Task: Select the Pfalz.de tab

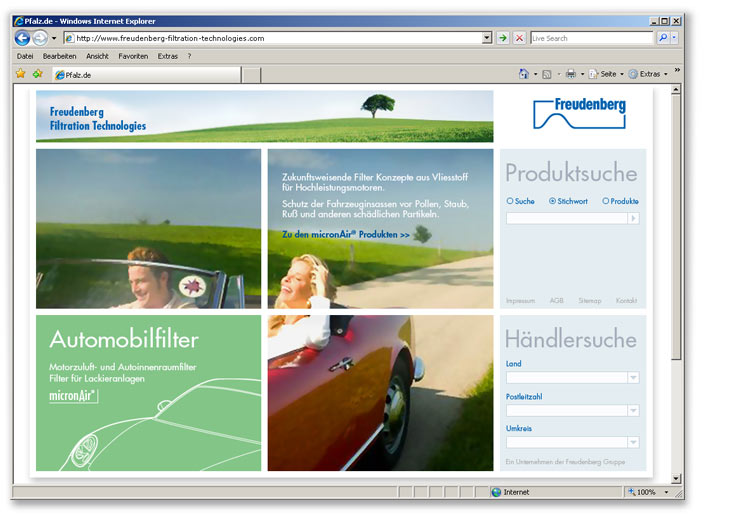Action: pyautogui.click(x=146, y=75)
